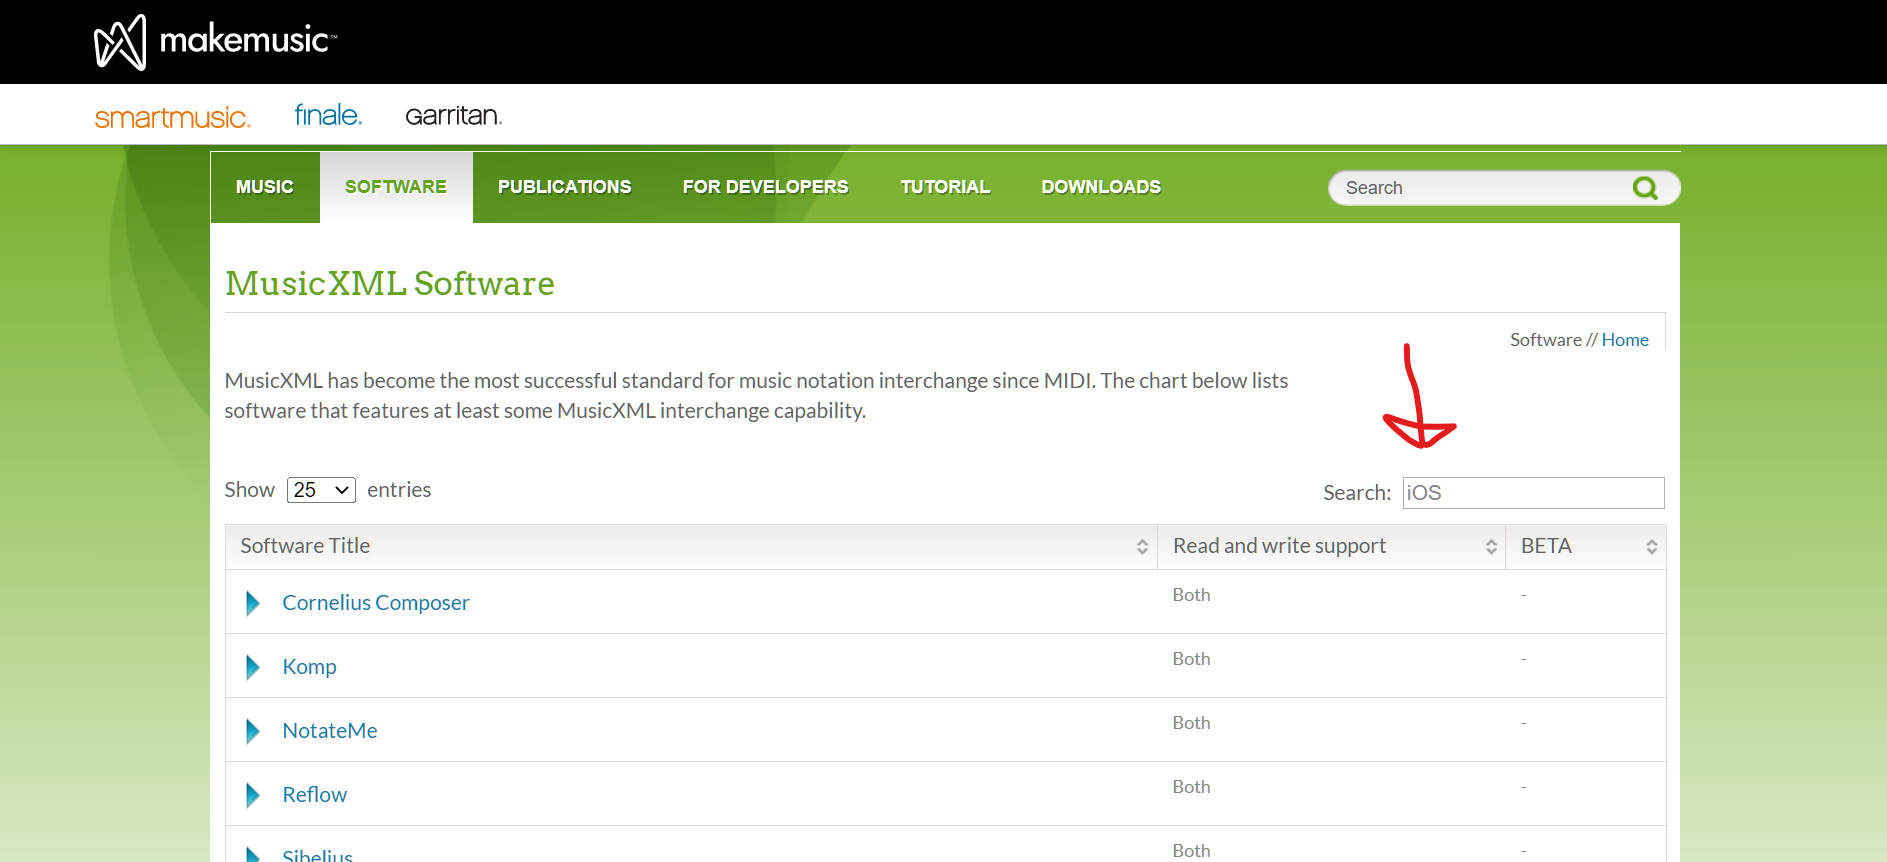This screenshot has width=1887, height=862.
Task: Follow the Home breadcrumb link
Action: coord(1624,340)
